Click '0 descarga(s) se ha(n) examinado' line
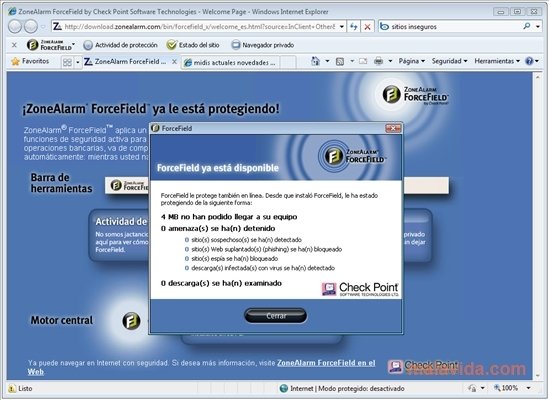The width and height of the screenshot is (549, 400). (x=221, y=283)
